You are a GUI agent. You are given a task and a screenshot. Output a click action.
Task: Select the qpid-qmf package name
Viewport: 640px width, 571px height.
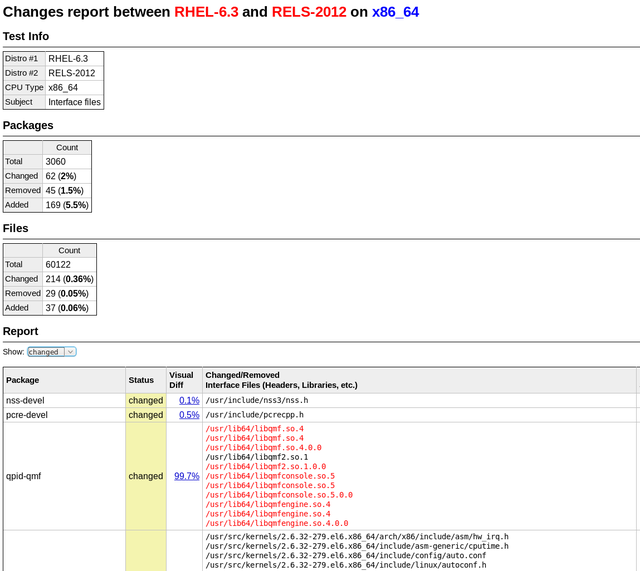[x=23, y=476]
